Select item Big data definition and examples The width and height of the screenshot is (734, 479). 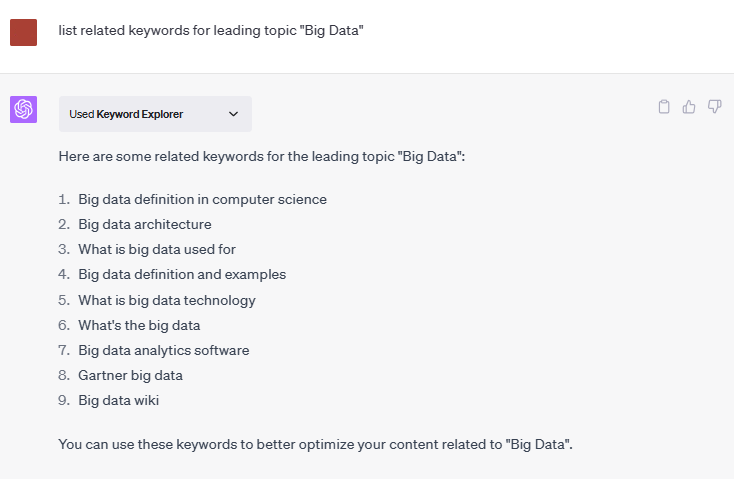tap(182, 274)
